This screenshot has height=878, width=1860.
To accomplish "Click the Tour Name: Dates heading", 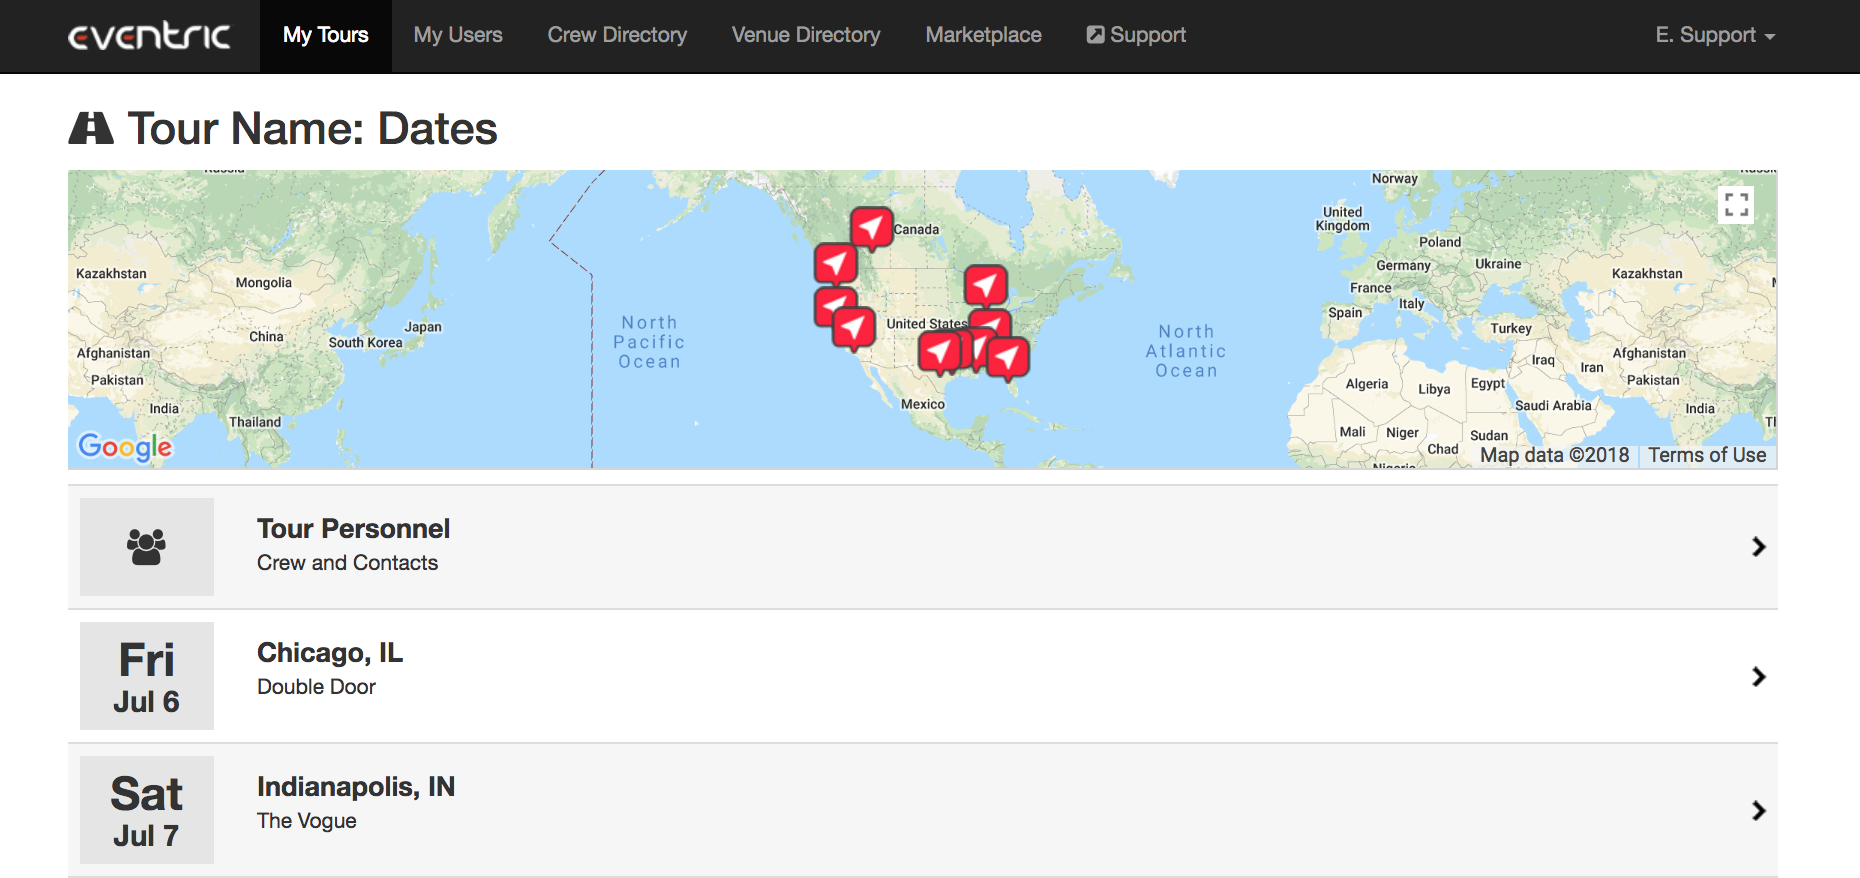I will coord(312,128).
